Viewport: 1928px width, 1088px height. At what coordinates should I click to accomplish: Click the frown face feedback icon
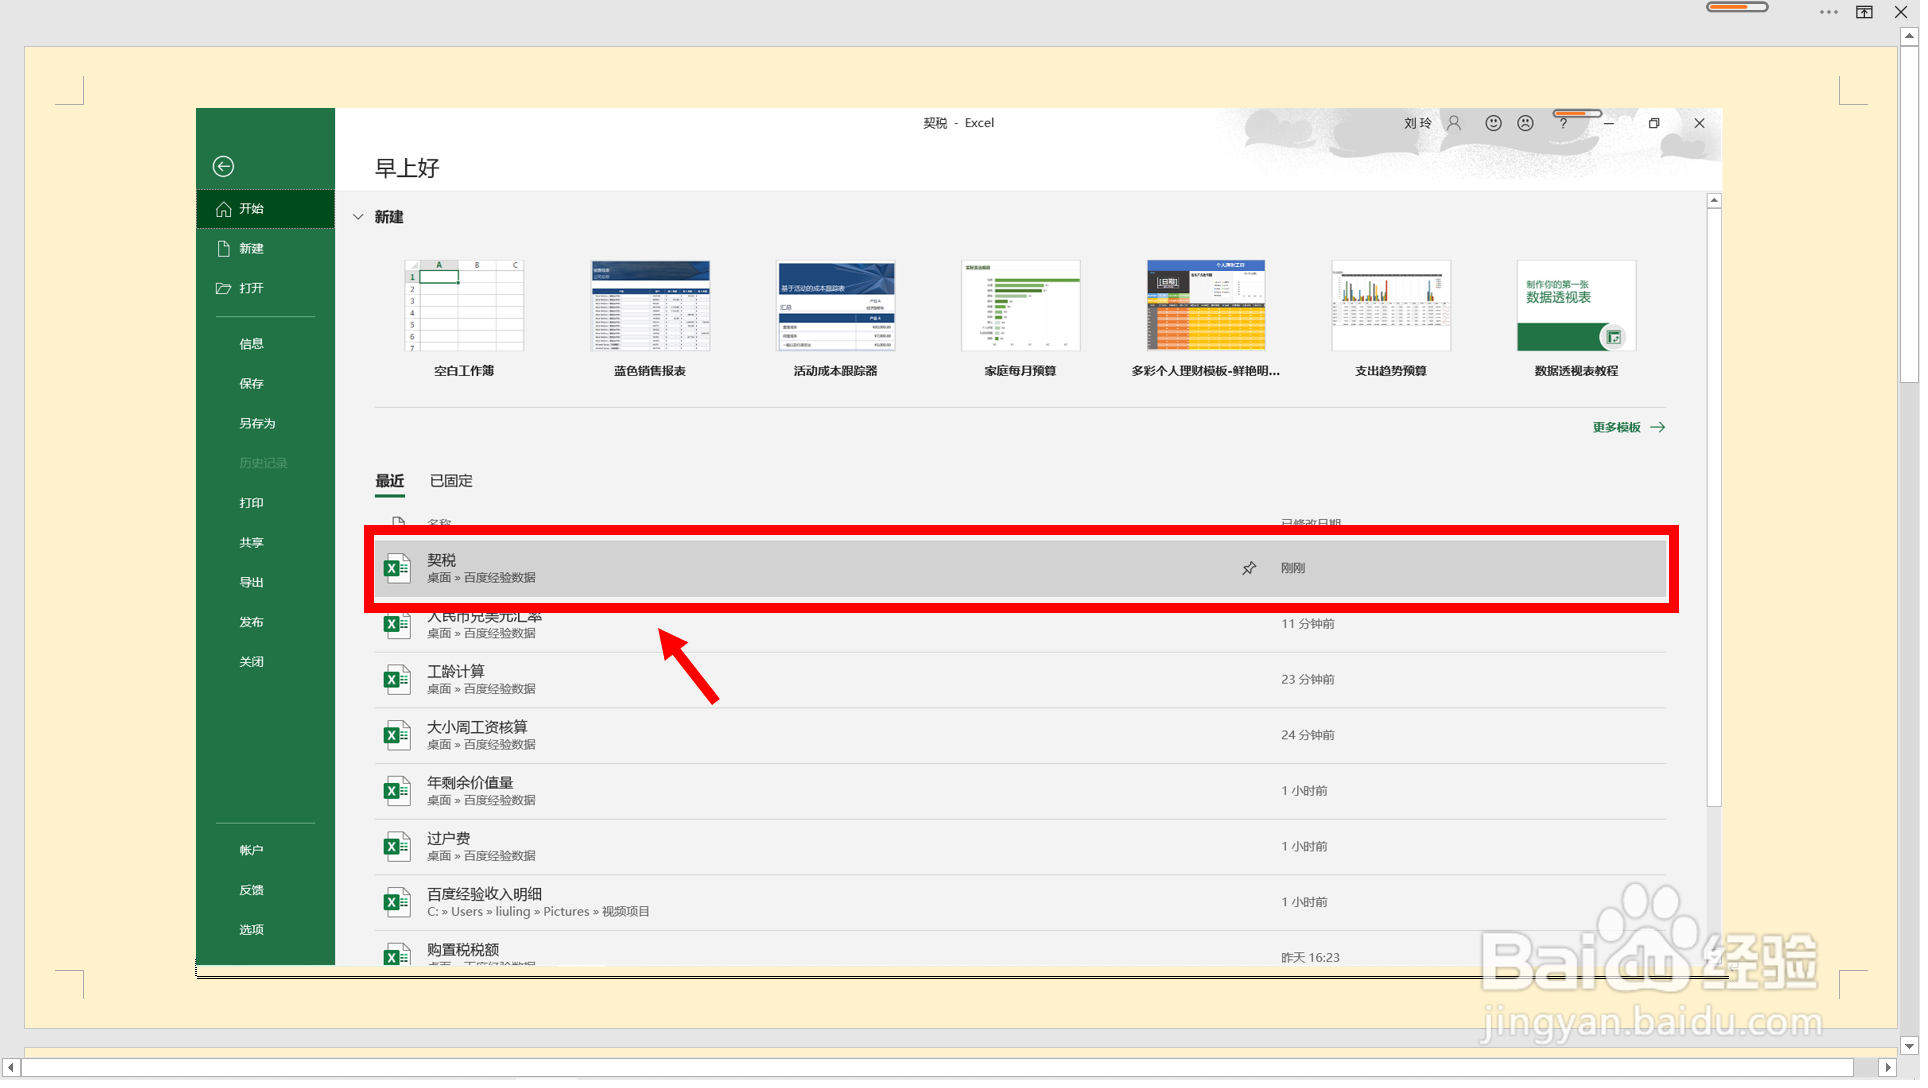click(1532, 124)
